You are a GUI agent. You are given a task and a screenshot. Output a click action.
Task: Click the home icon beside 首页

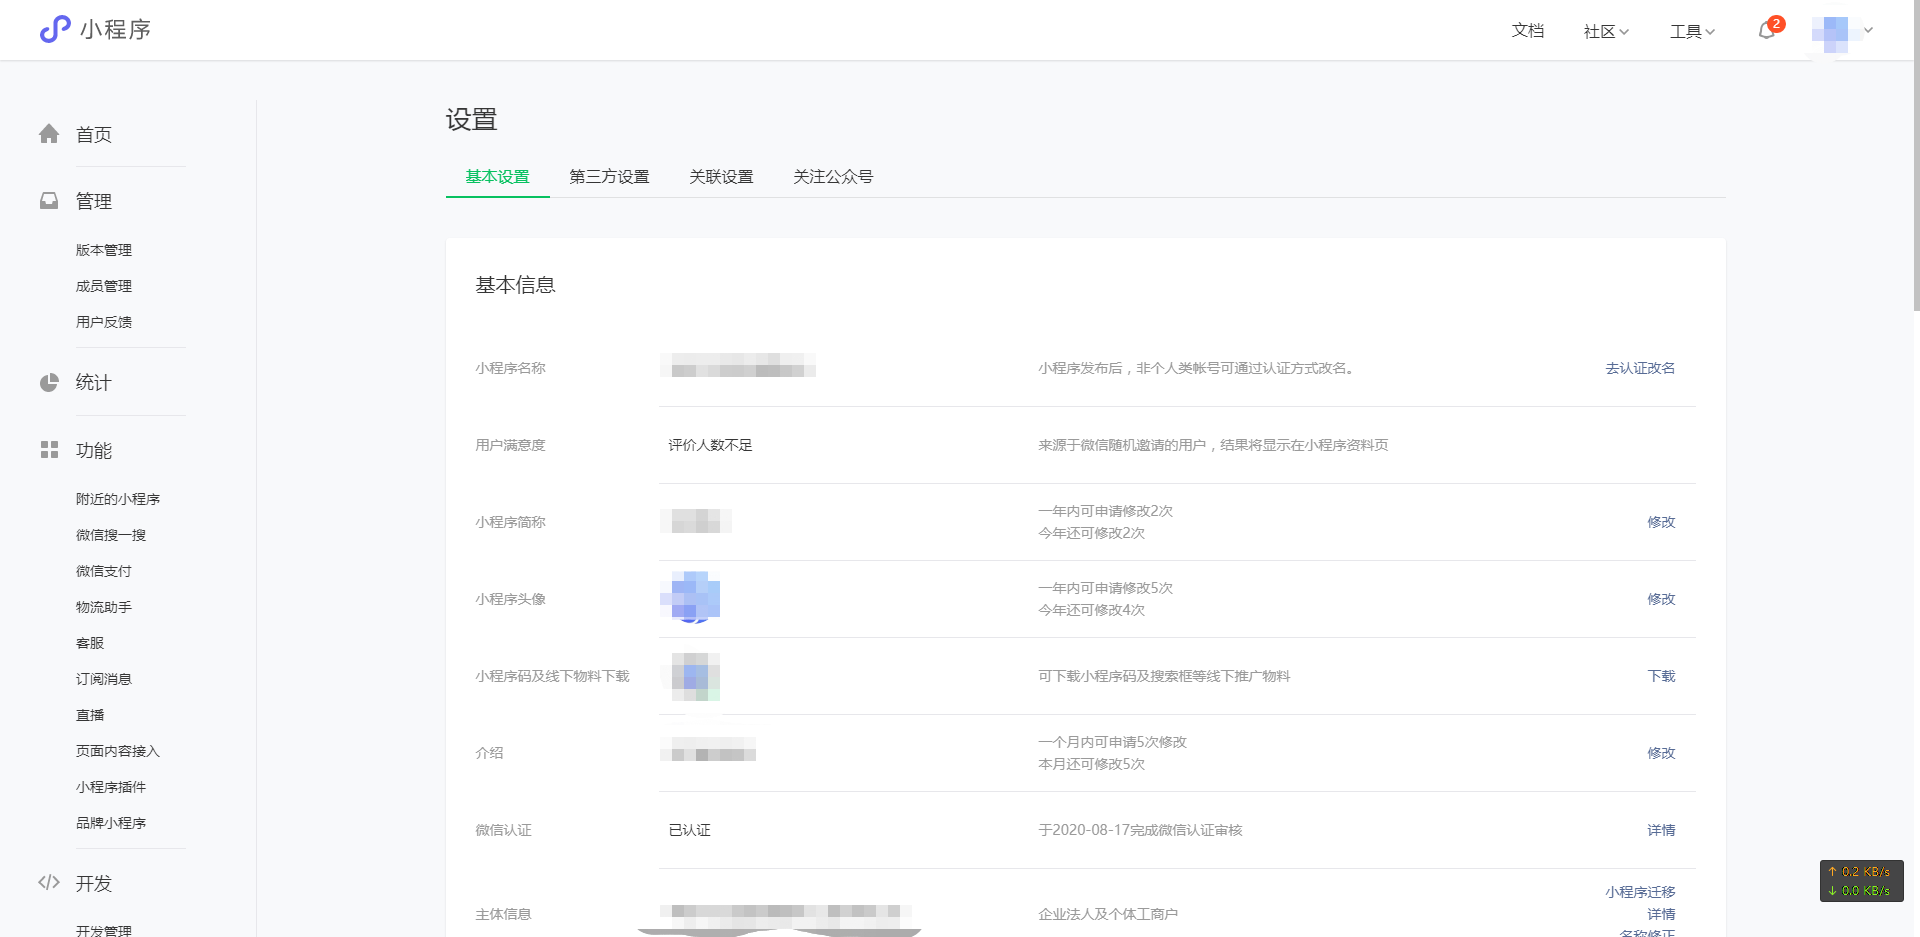click(x=49, y=134)
